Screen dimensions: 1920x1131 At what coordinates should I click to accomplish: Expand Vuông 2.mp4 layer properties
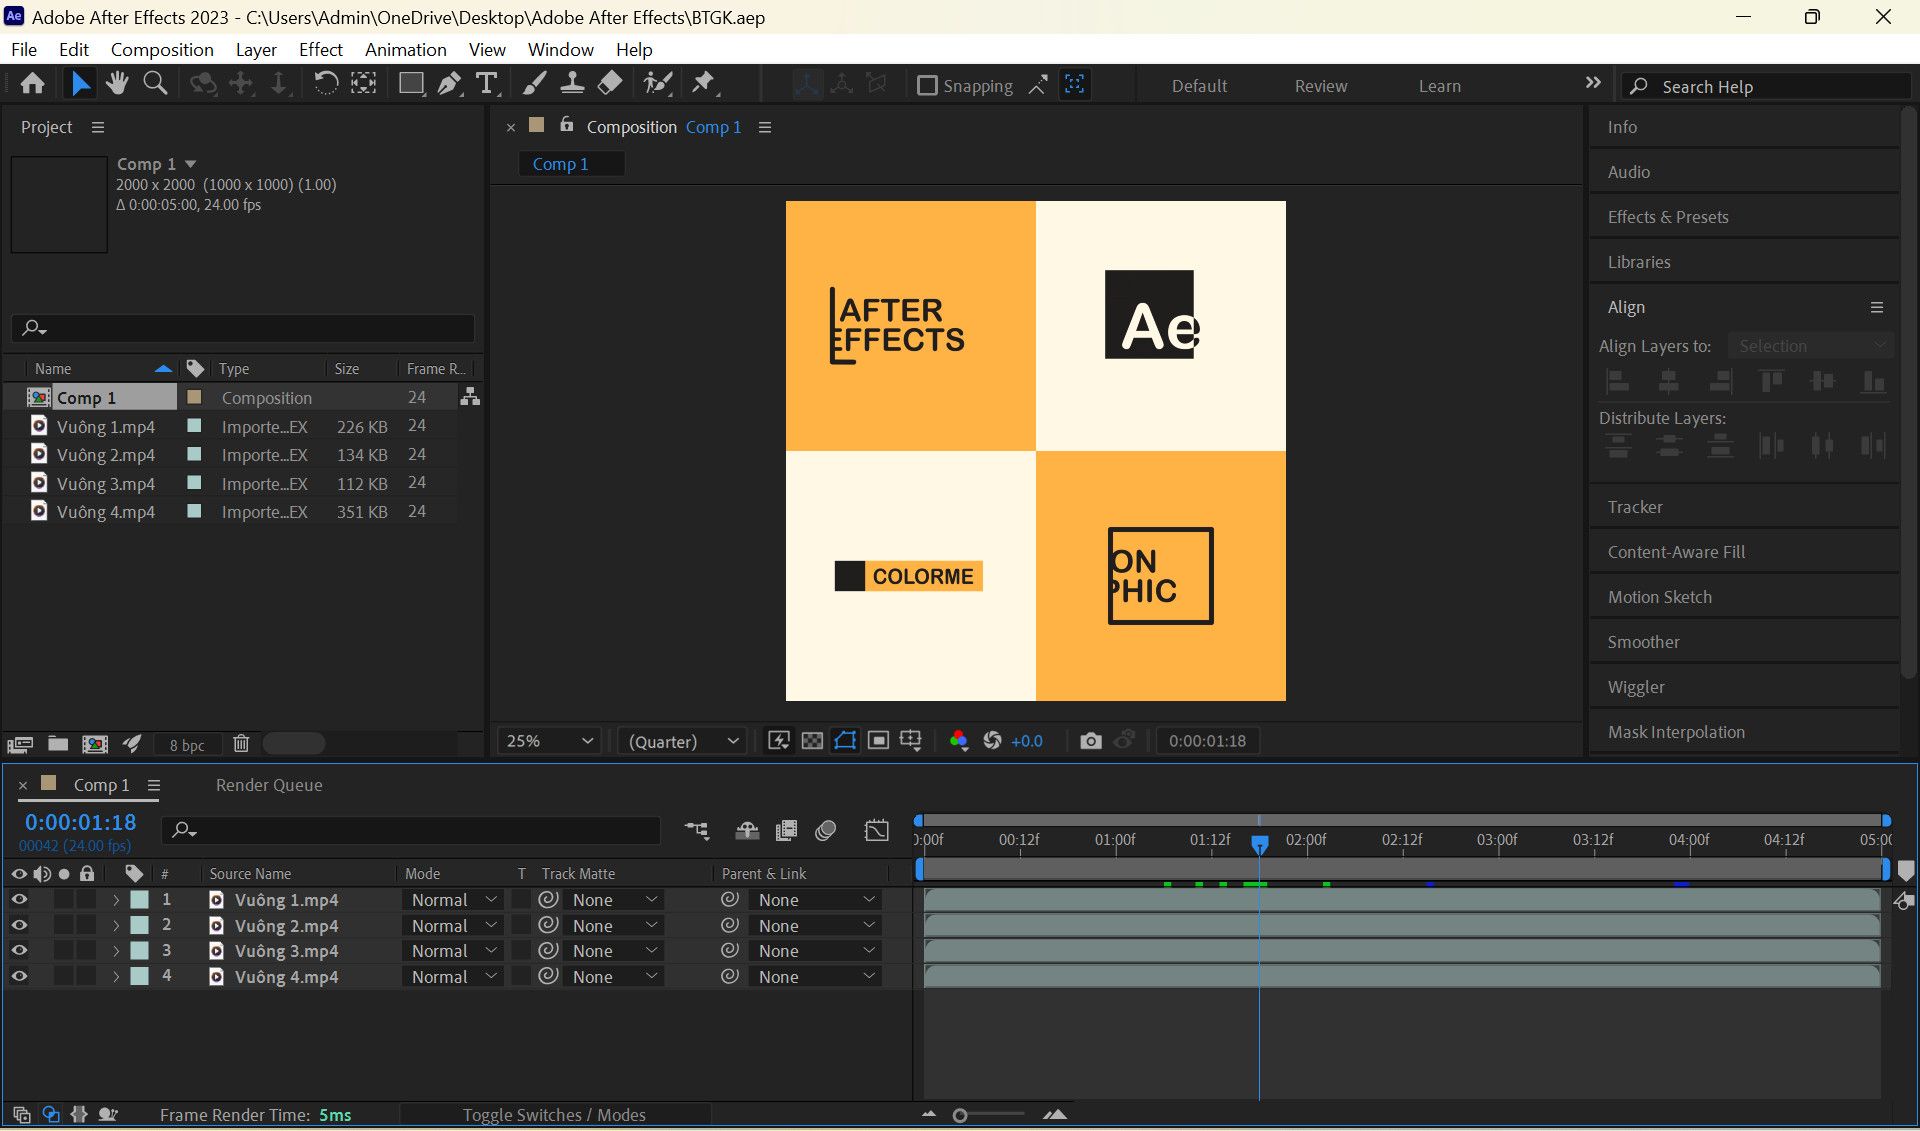tap(116, 926)
